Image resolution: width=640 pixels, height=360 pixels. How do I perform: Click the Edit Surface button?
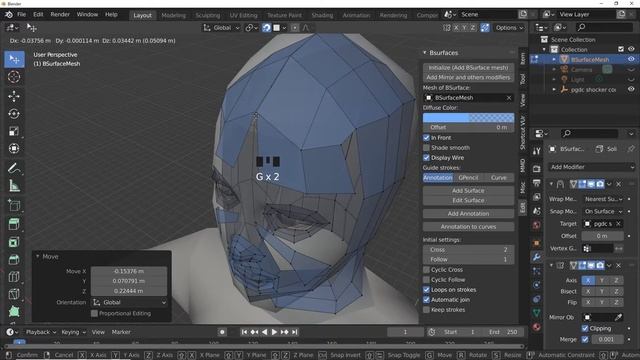pyautogui.click(x=468, y=200)
